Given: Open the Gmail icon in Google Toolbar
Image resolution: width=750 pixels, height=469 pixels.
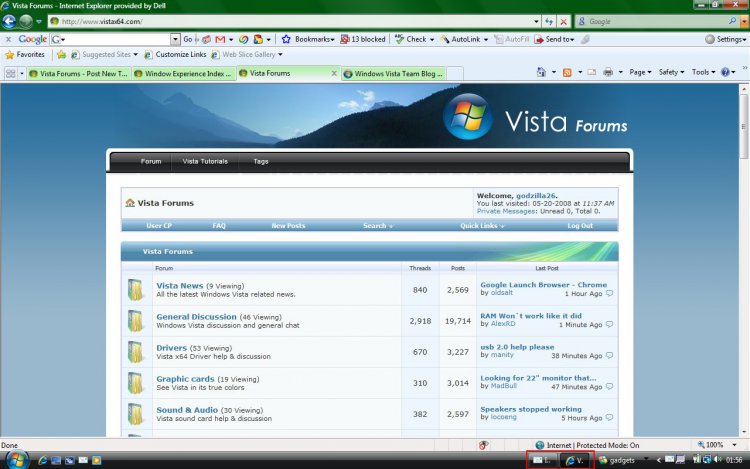Looking at the screenshot, I should (220, 39).
